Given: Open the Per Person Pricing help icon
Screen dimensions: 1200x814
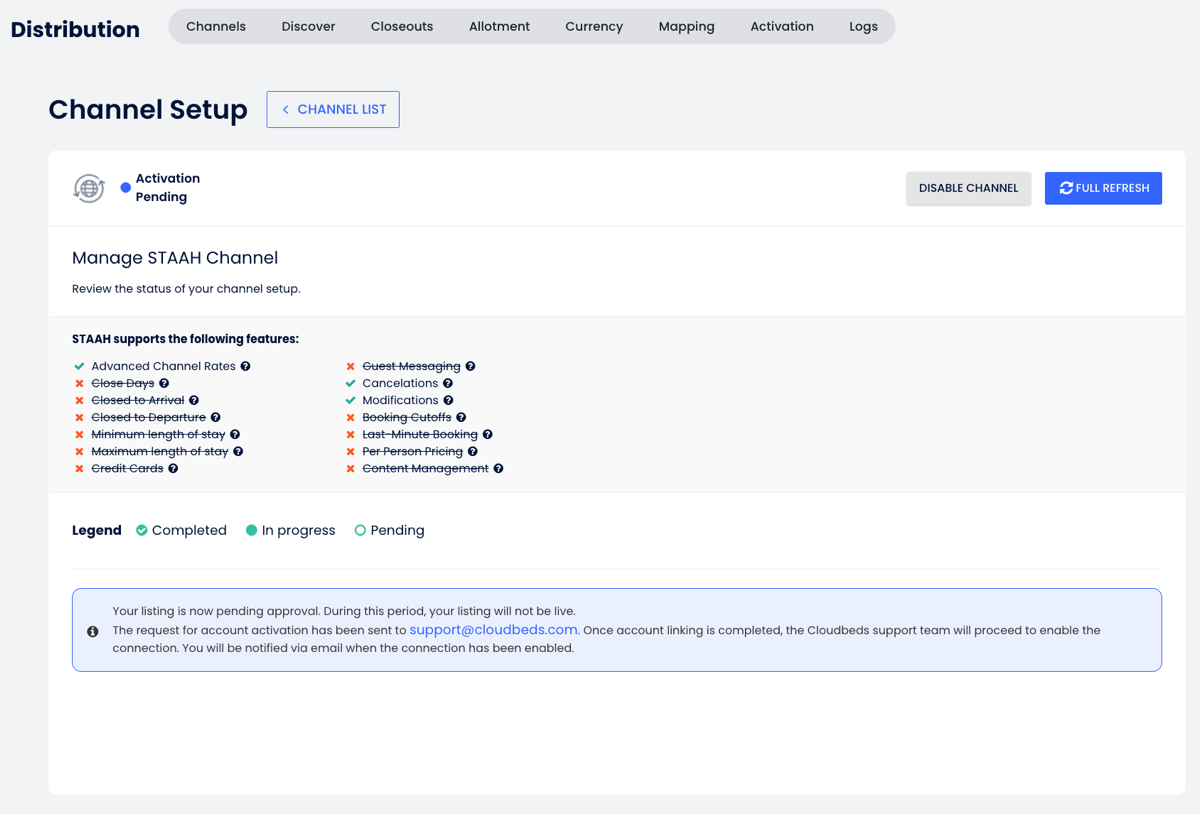Looking at the screenshot, I should pyautogui.click(x=473, y=452).
